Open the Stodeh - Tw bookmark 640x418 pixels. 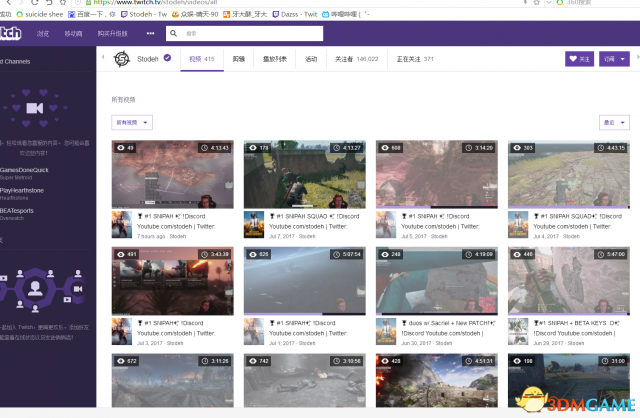pos(144,14)
